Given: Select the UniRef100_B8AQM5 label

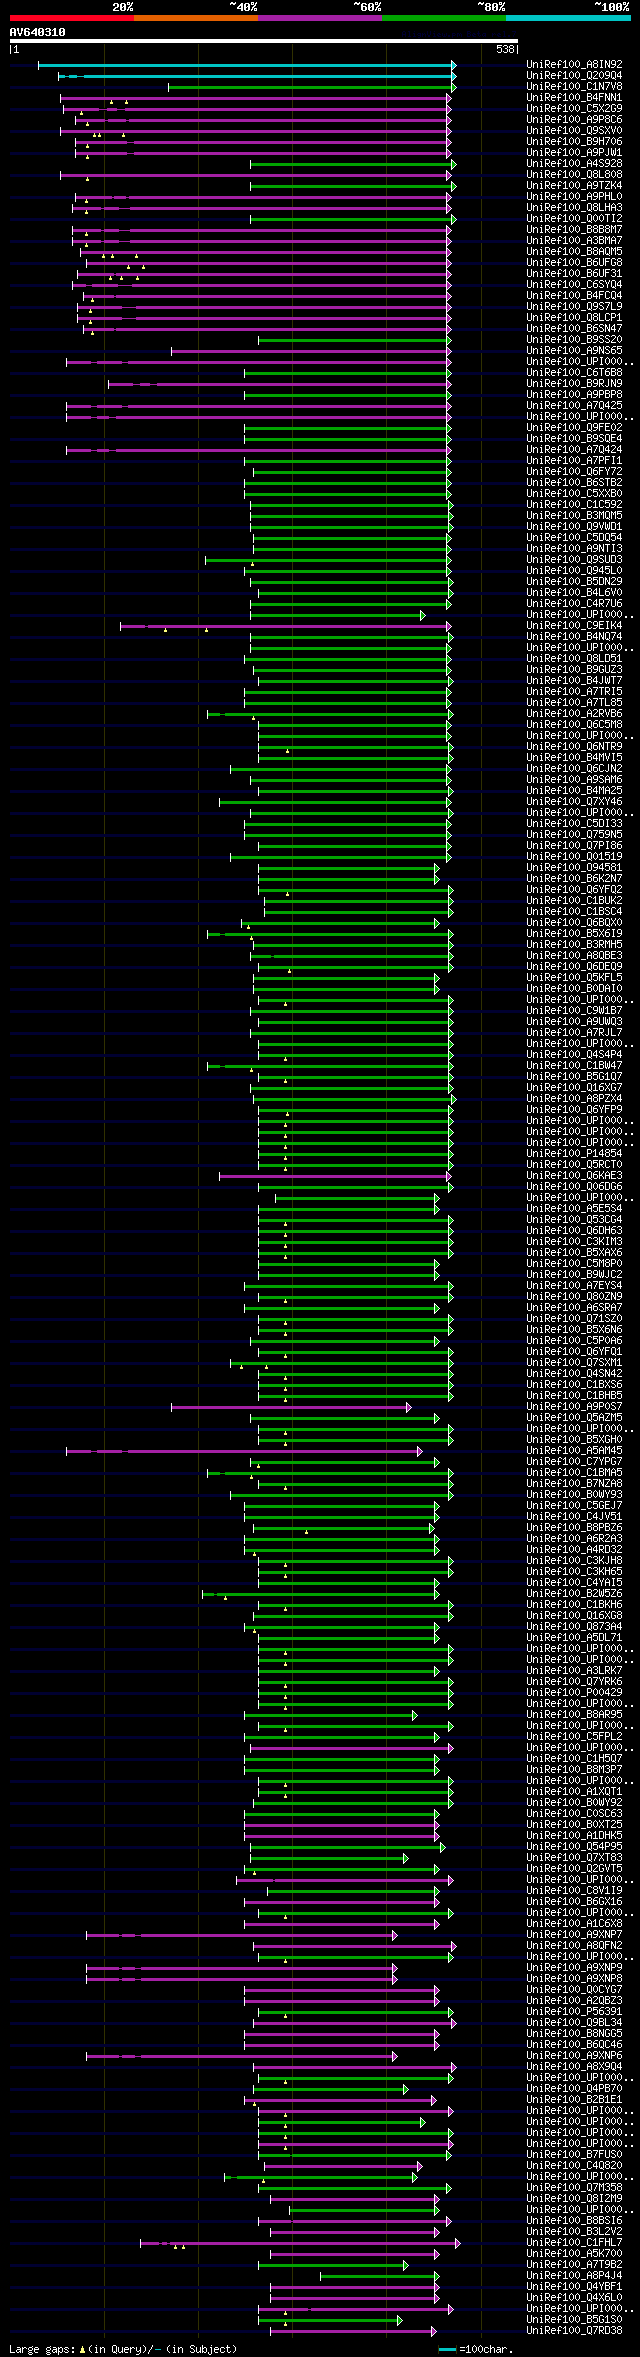Looking at the screenshot, I should pos(574,252).
